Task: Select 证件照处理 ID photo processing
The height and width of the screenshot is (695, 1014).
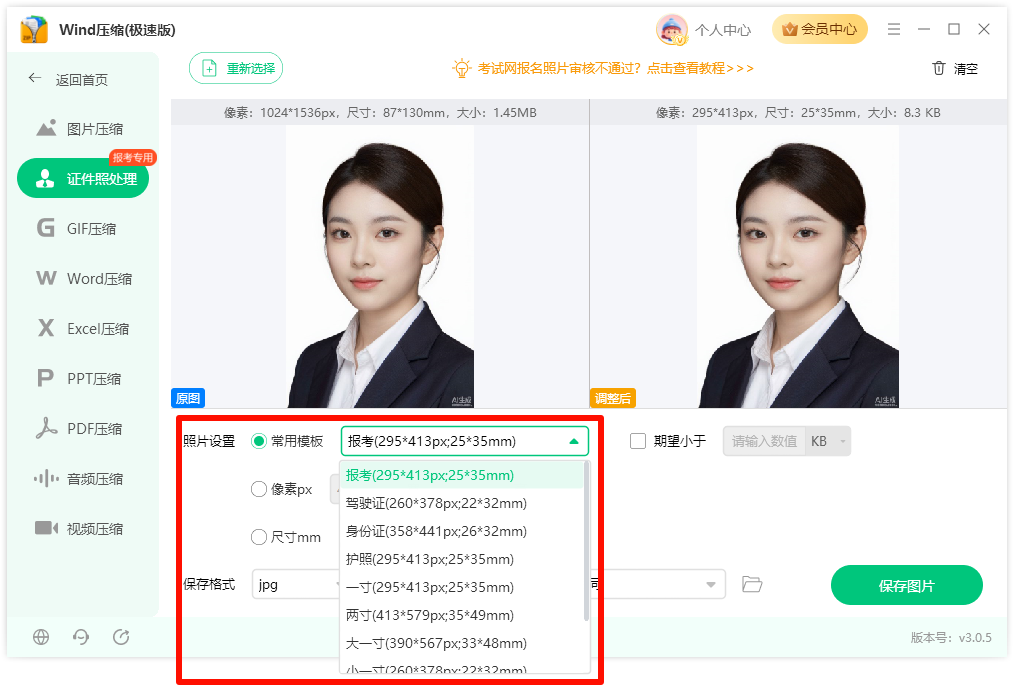Action: (x=83, y=178)
